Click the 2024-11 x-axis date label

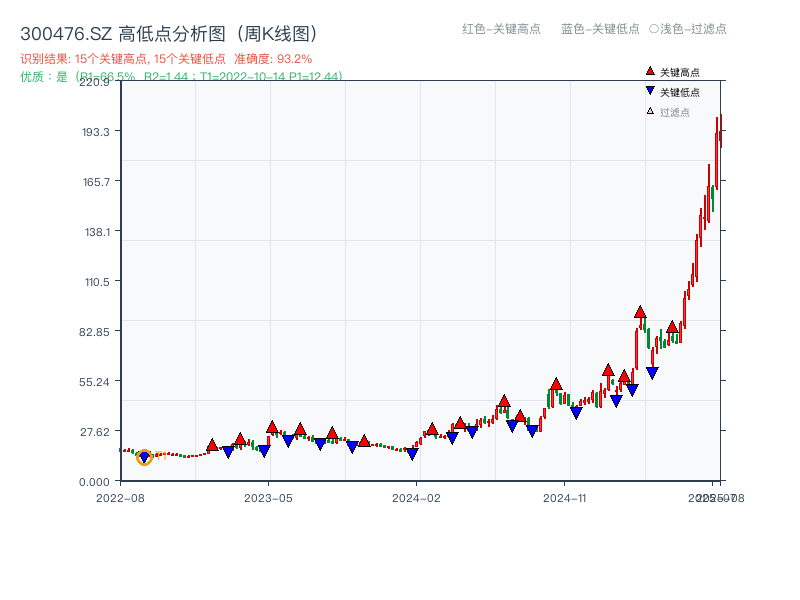pos(564,498)
